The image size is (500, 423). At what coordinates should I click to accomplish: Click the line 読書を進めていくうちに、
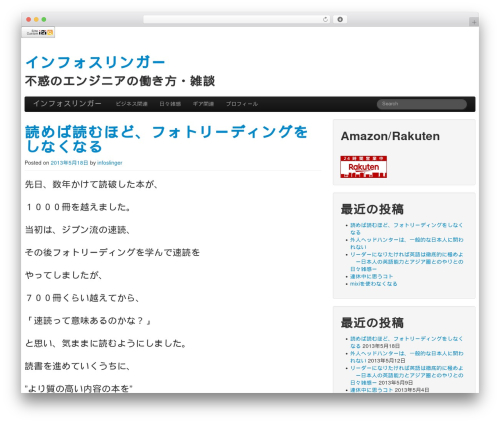(x=77, y=366)
